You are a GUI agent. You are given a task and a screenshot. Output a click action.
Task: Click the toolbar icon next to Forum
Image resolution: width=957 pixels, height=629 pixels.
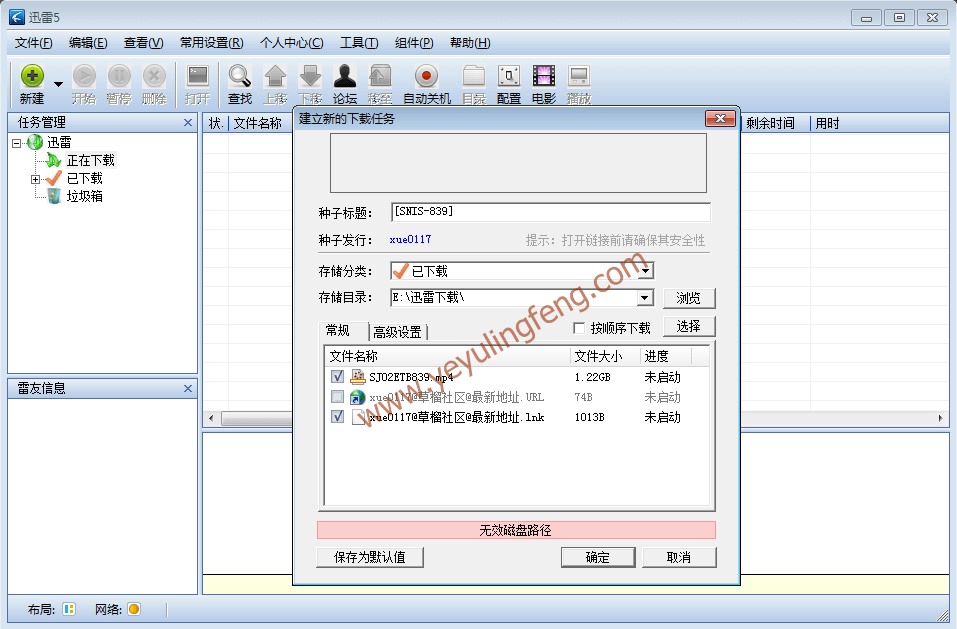380,76
